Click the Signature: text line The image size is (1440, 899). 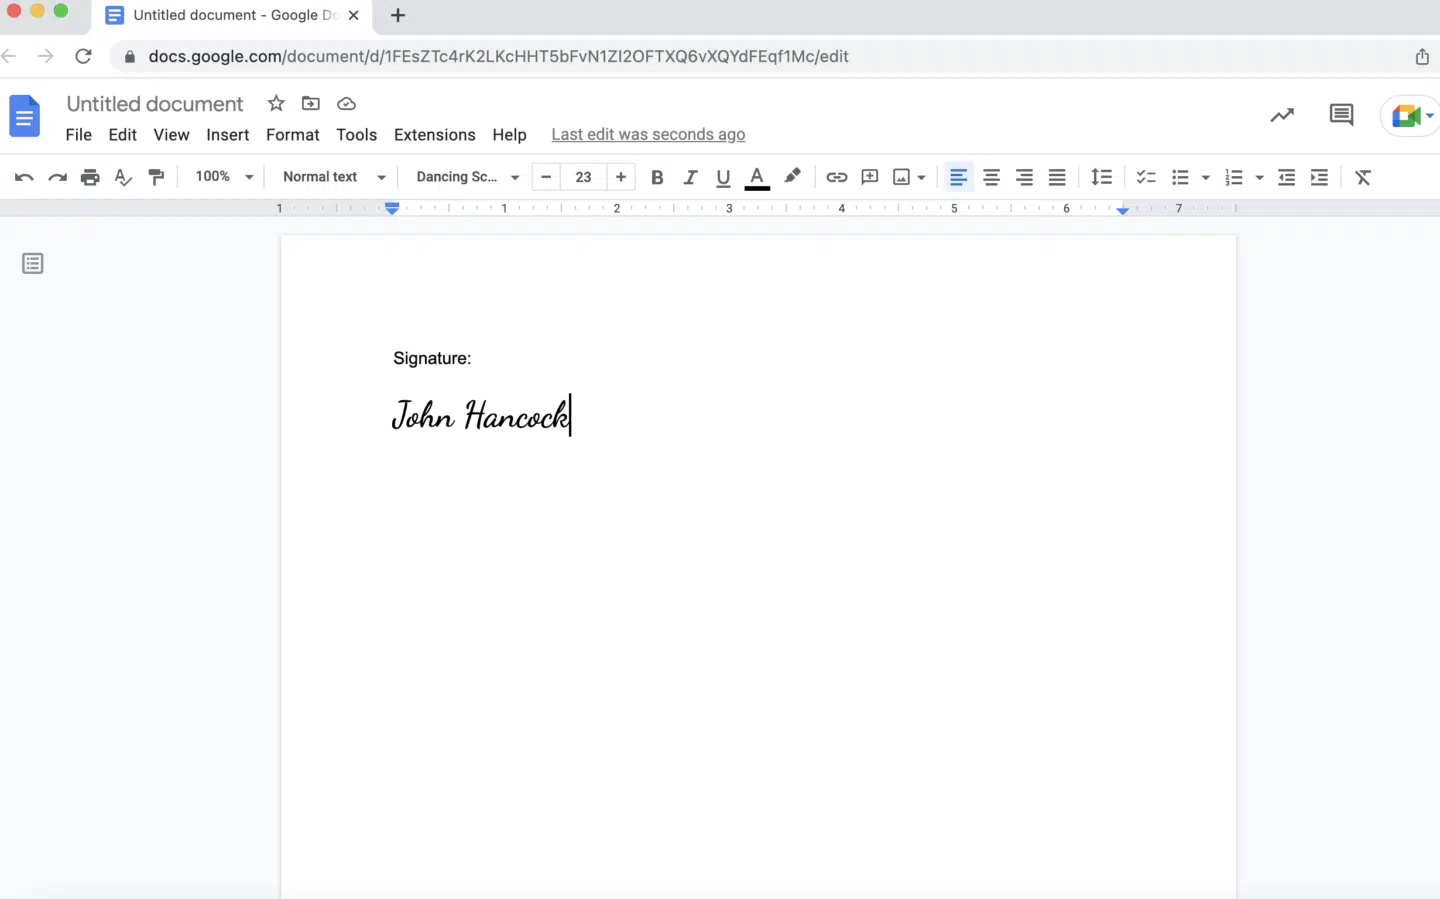coord(432,358)
